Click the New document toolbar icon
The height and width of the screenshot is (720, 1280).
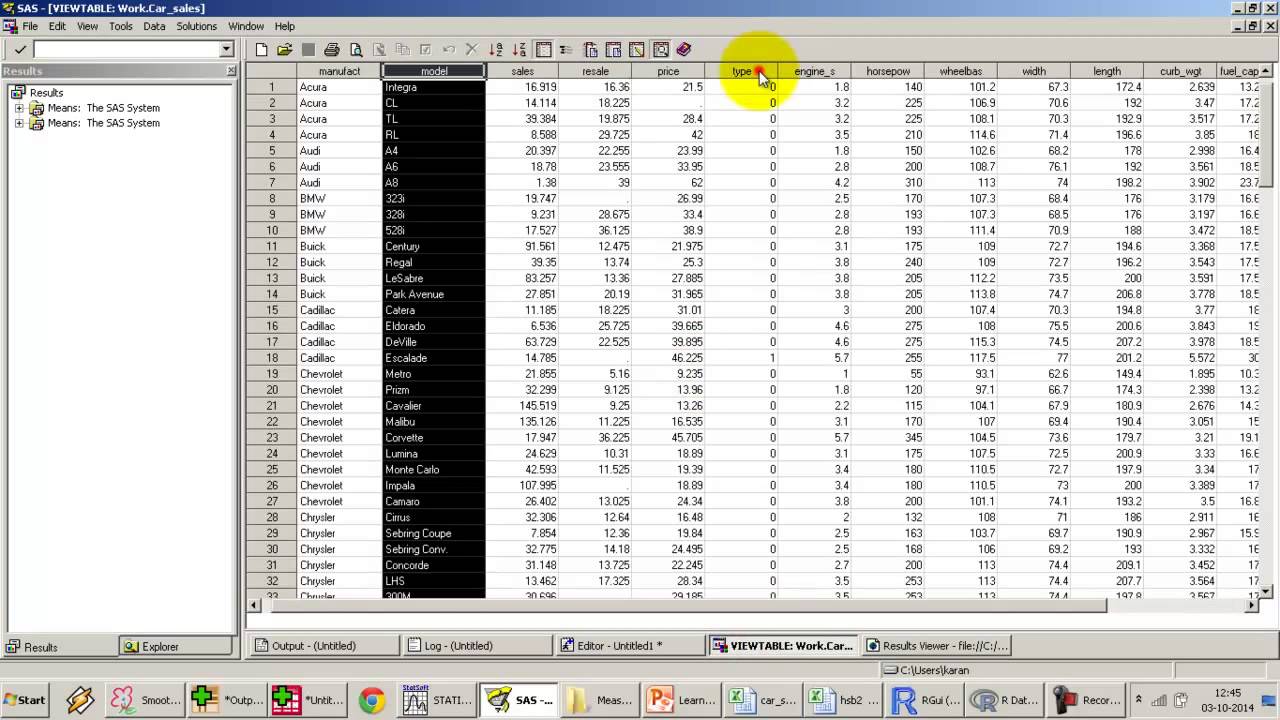(x=262, y=49)
